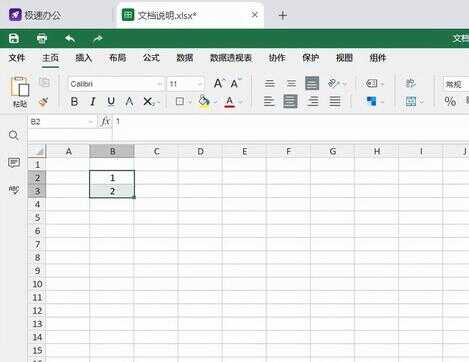Open the borders dropdown arrow
This screenshot has height=362, width=469.
click(x=190, y=102)
